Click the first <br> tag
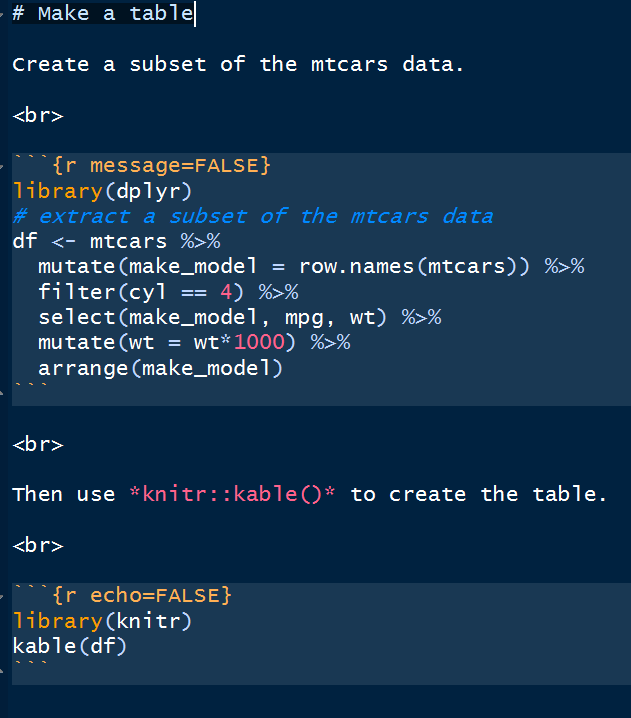Screen dimensions: 631x718 38,115
